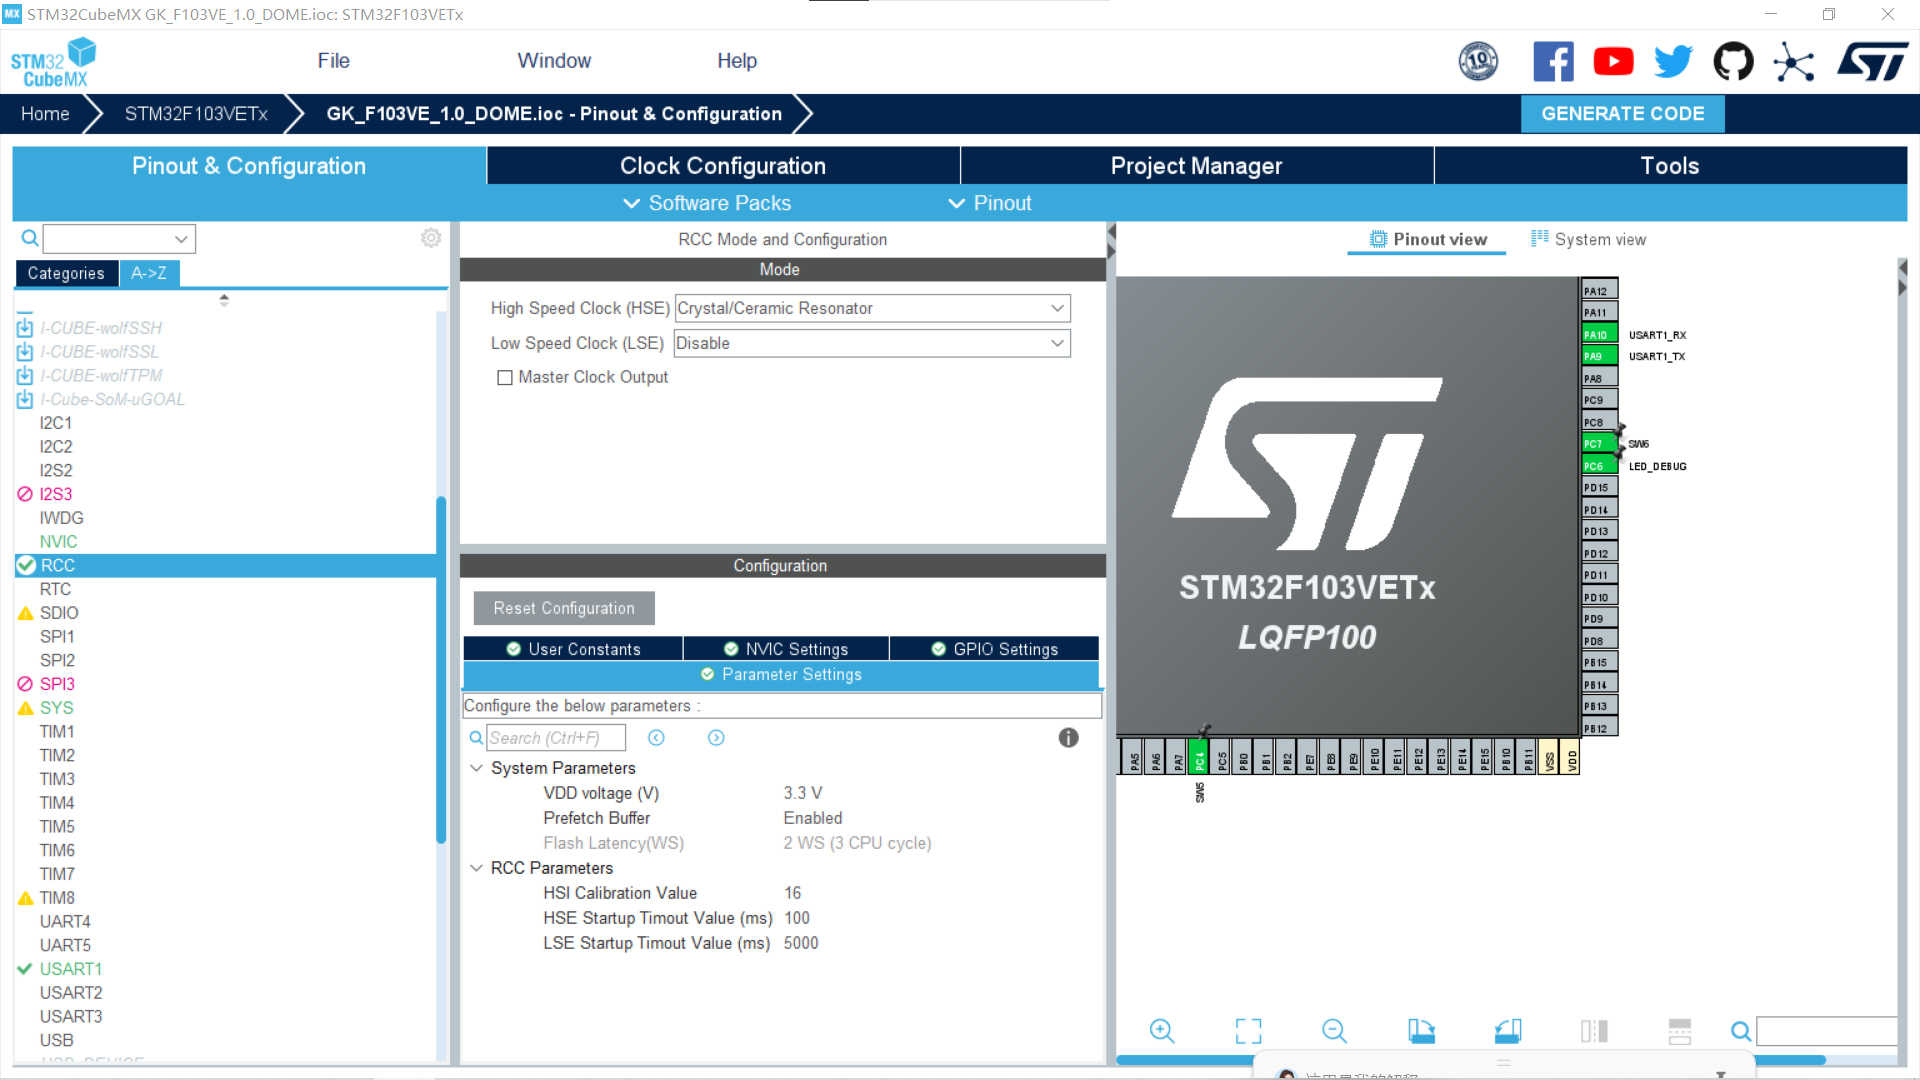This screenshot has height=1080, width=1920.
Task: Open the STM32CubeMX GitHub page icon
Action: click(1733, 61)
